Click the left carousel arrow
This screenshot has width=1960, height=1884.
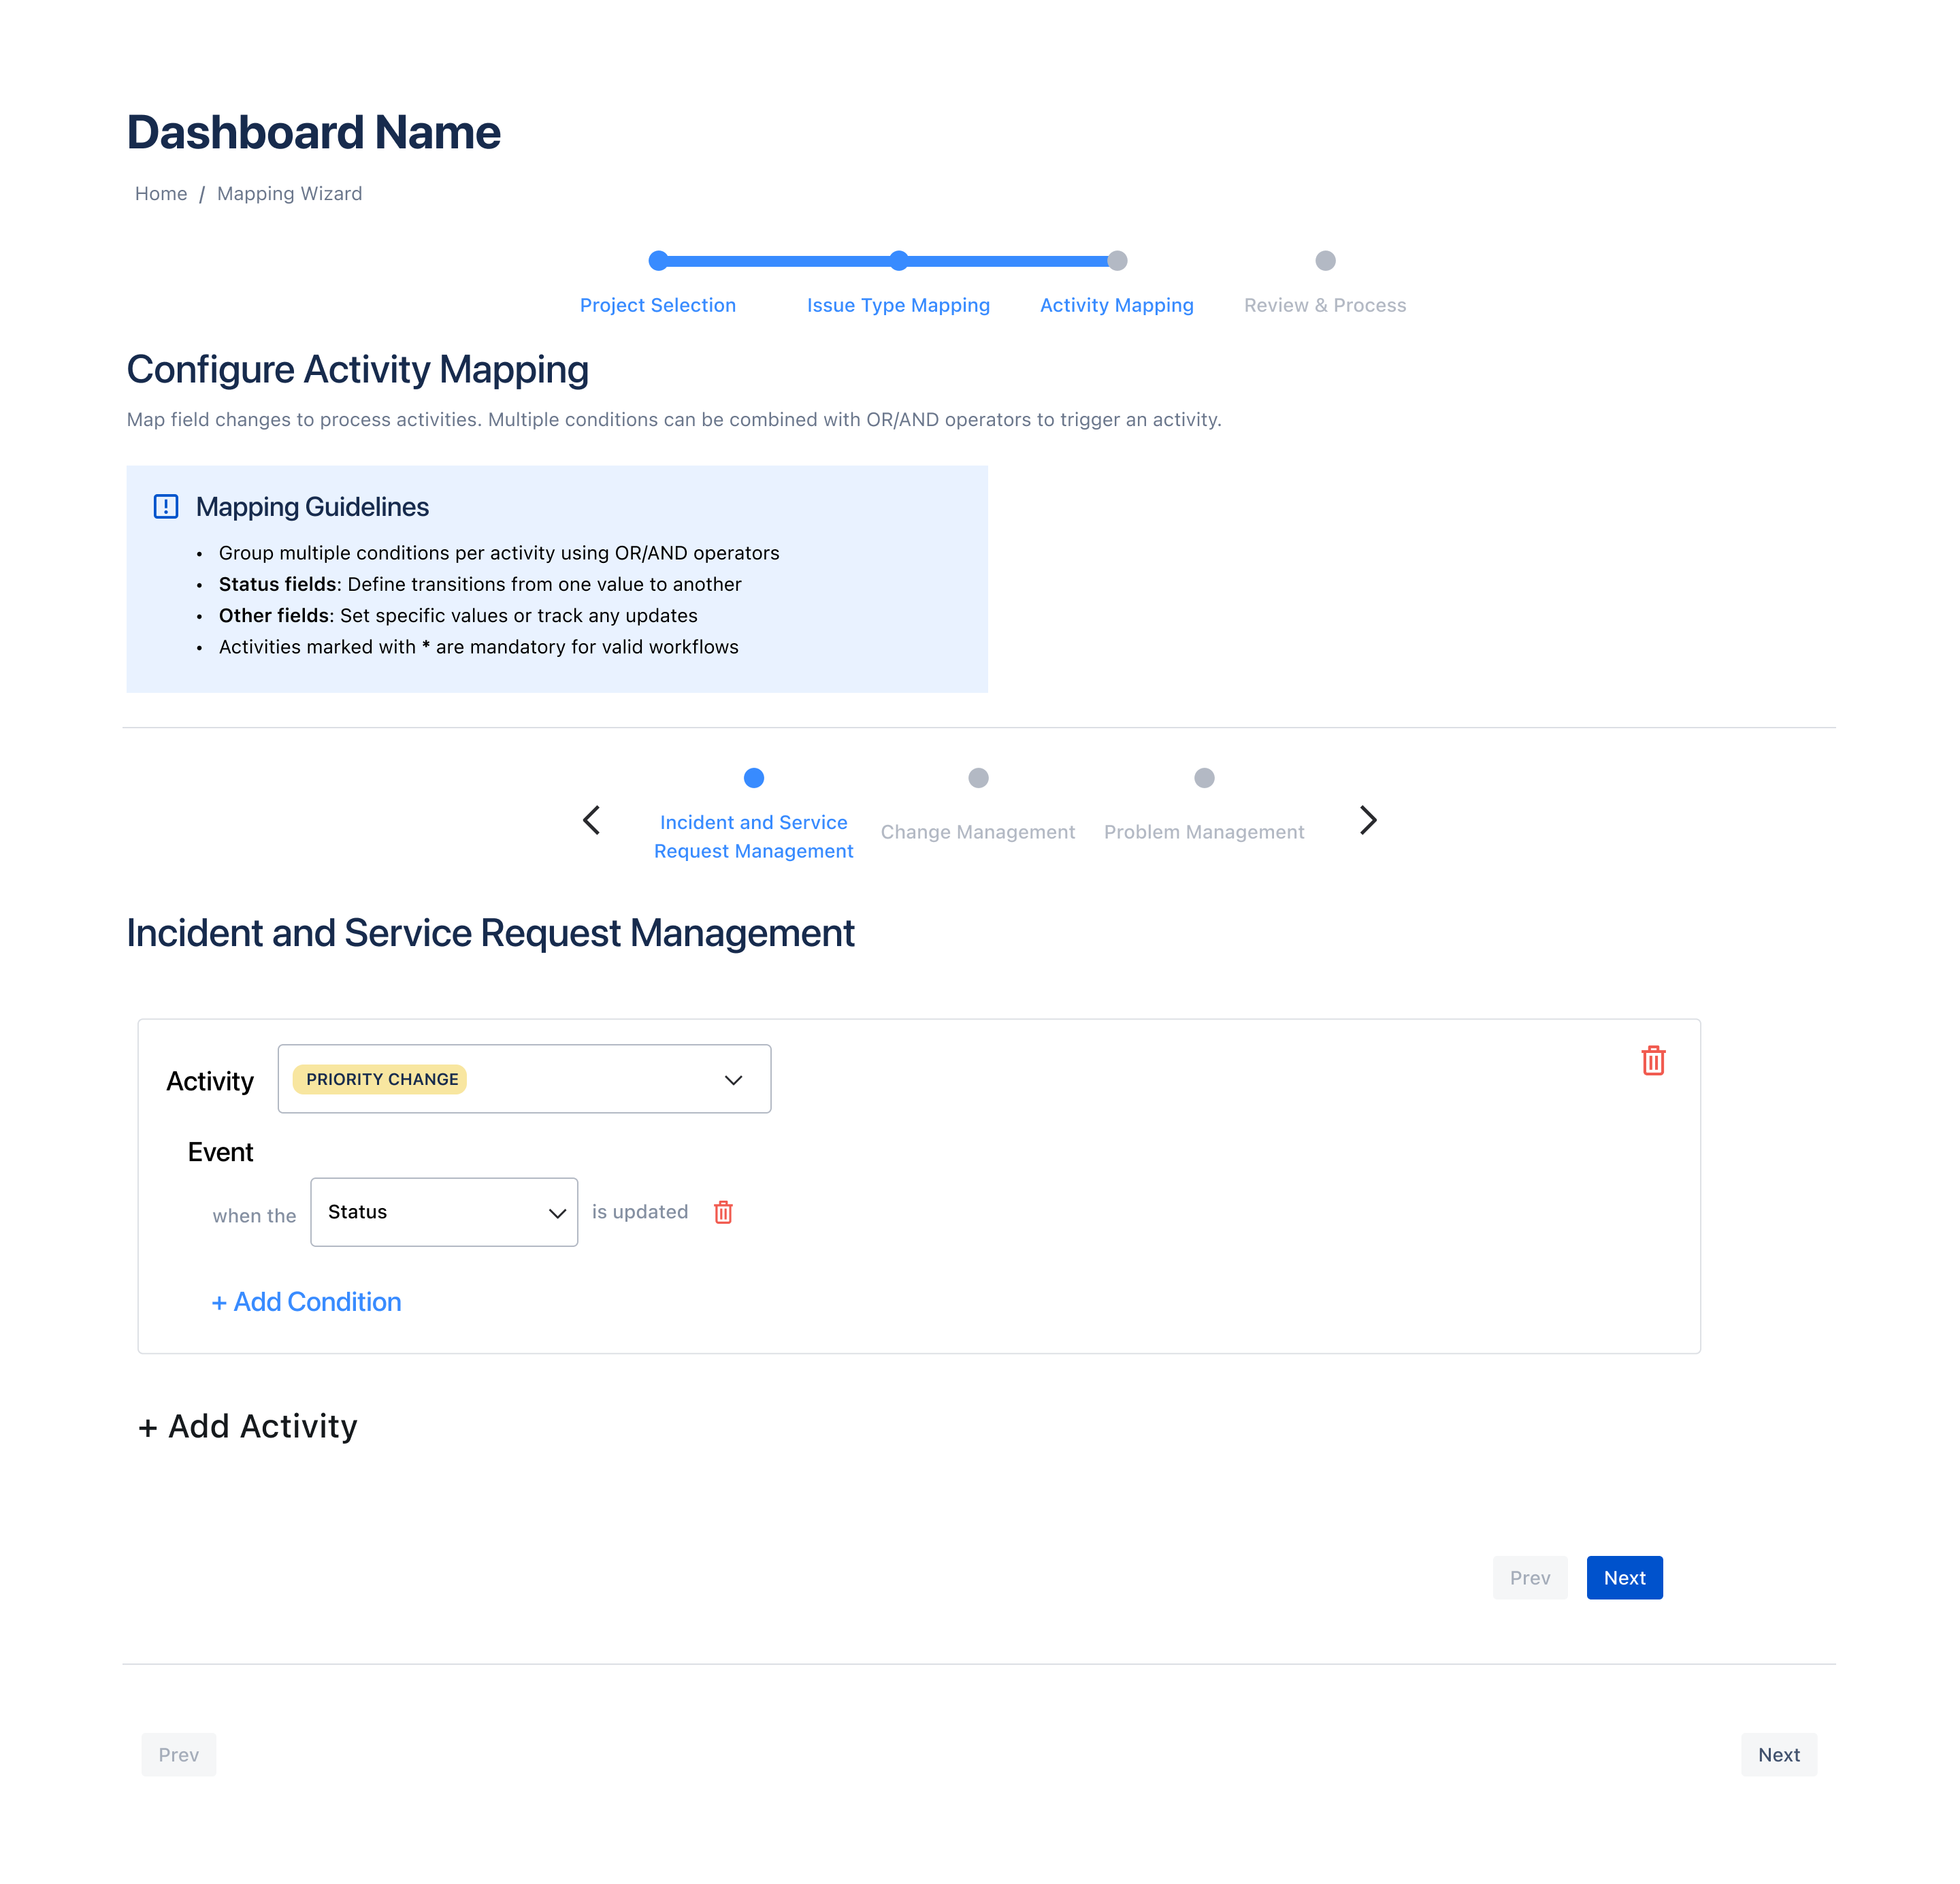pyautogui.click(x=591, y=820)
